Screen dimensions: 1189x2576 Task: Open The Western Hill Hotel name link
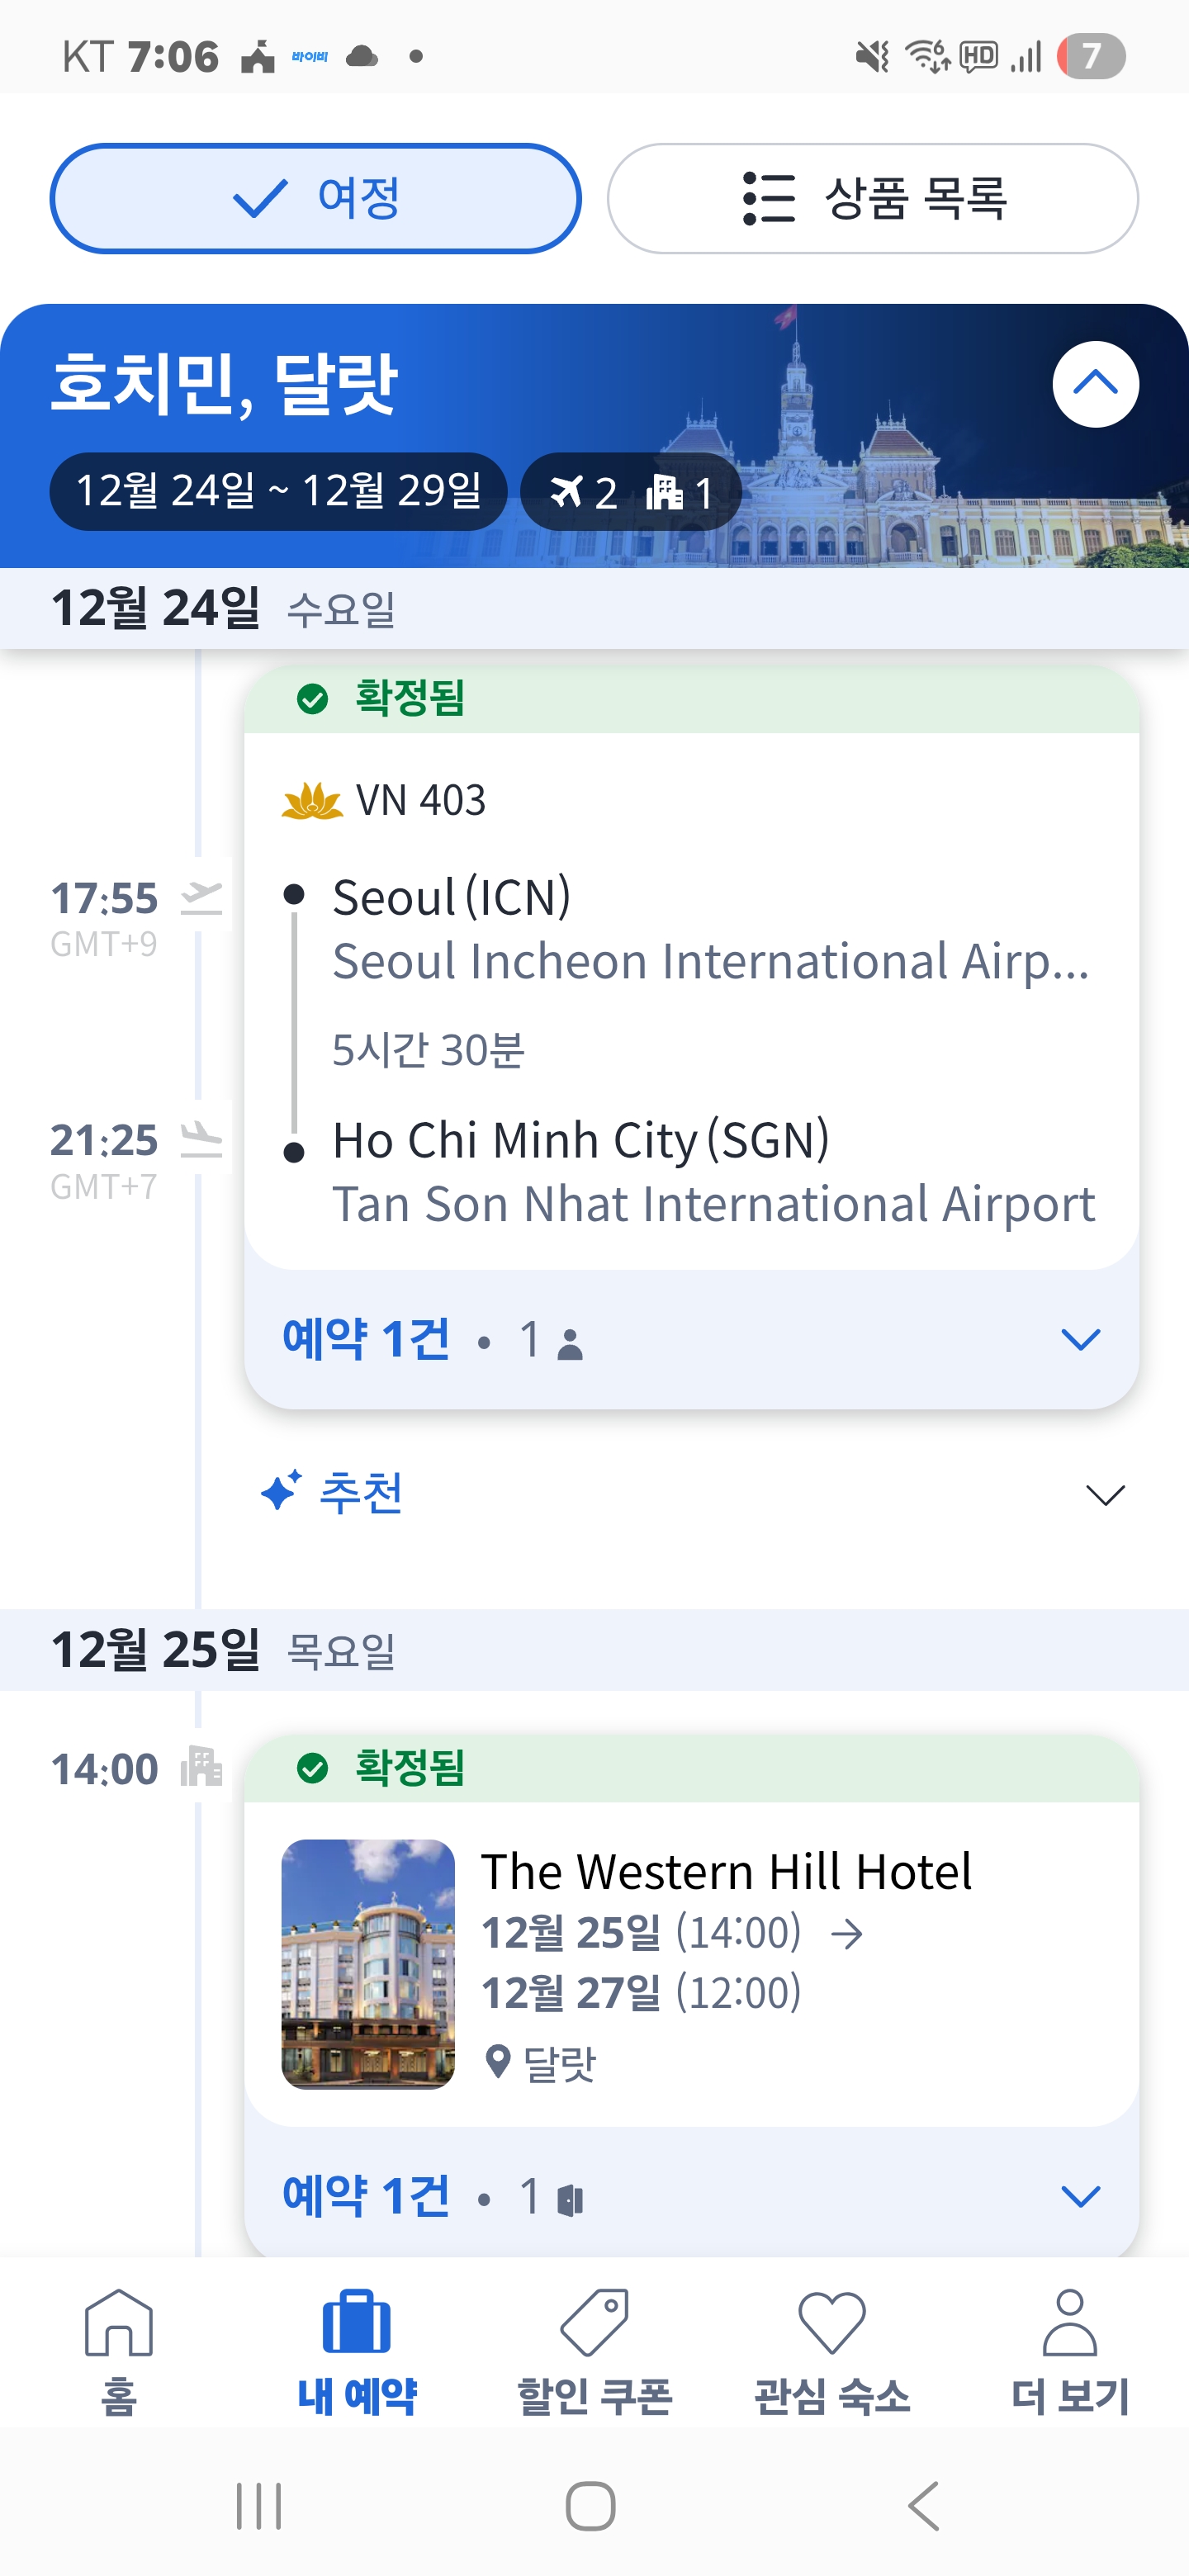coord(726,1871)
